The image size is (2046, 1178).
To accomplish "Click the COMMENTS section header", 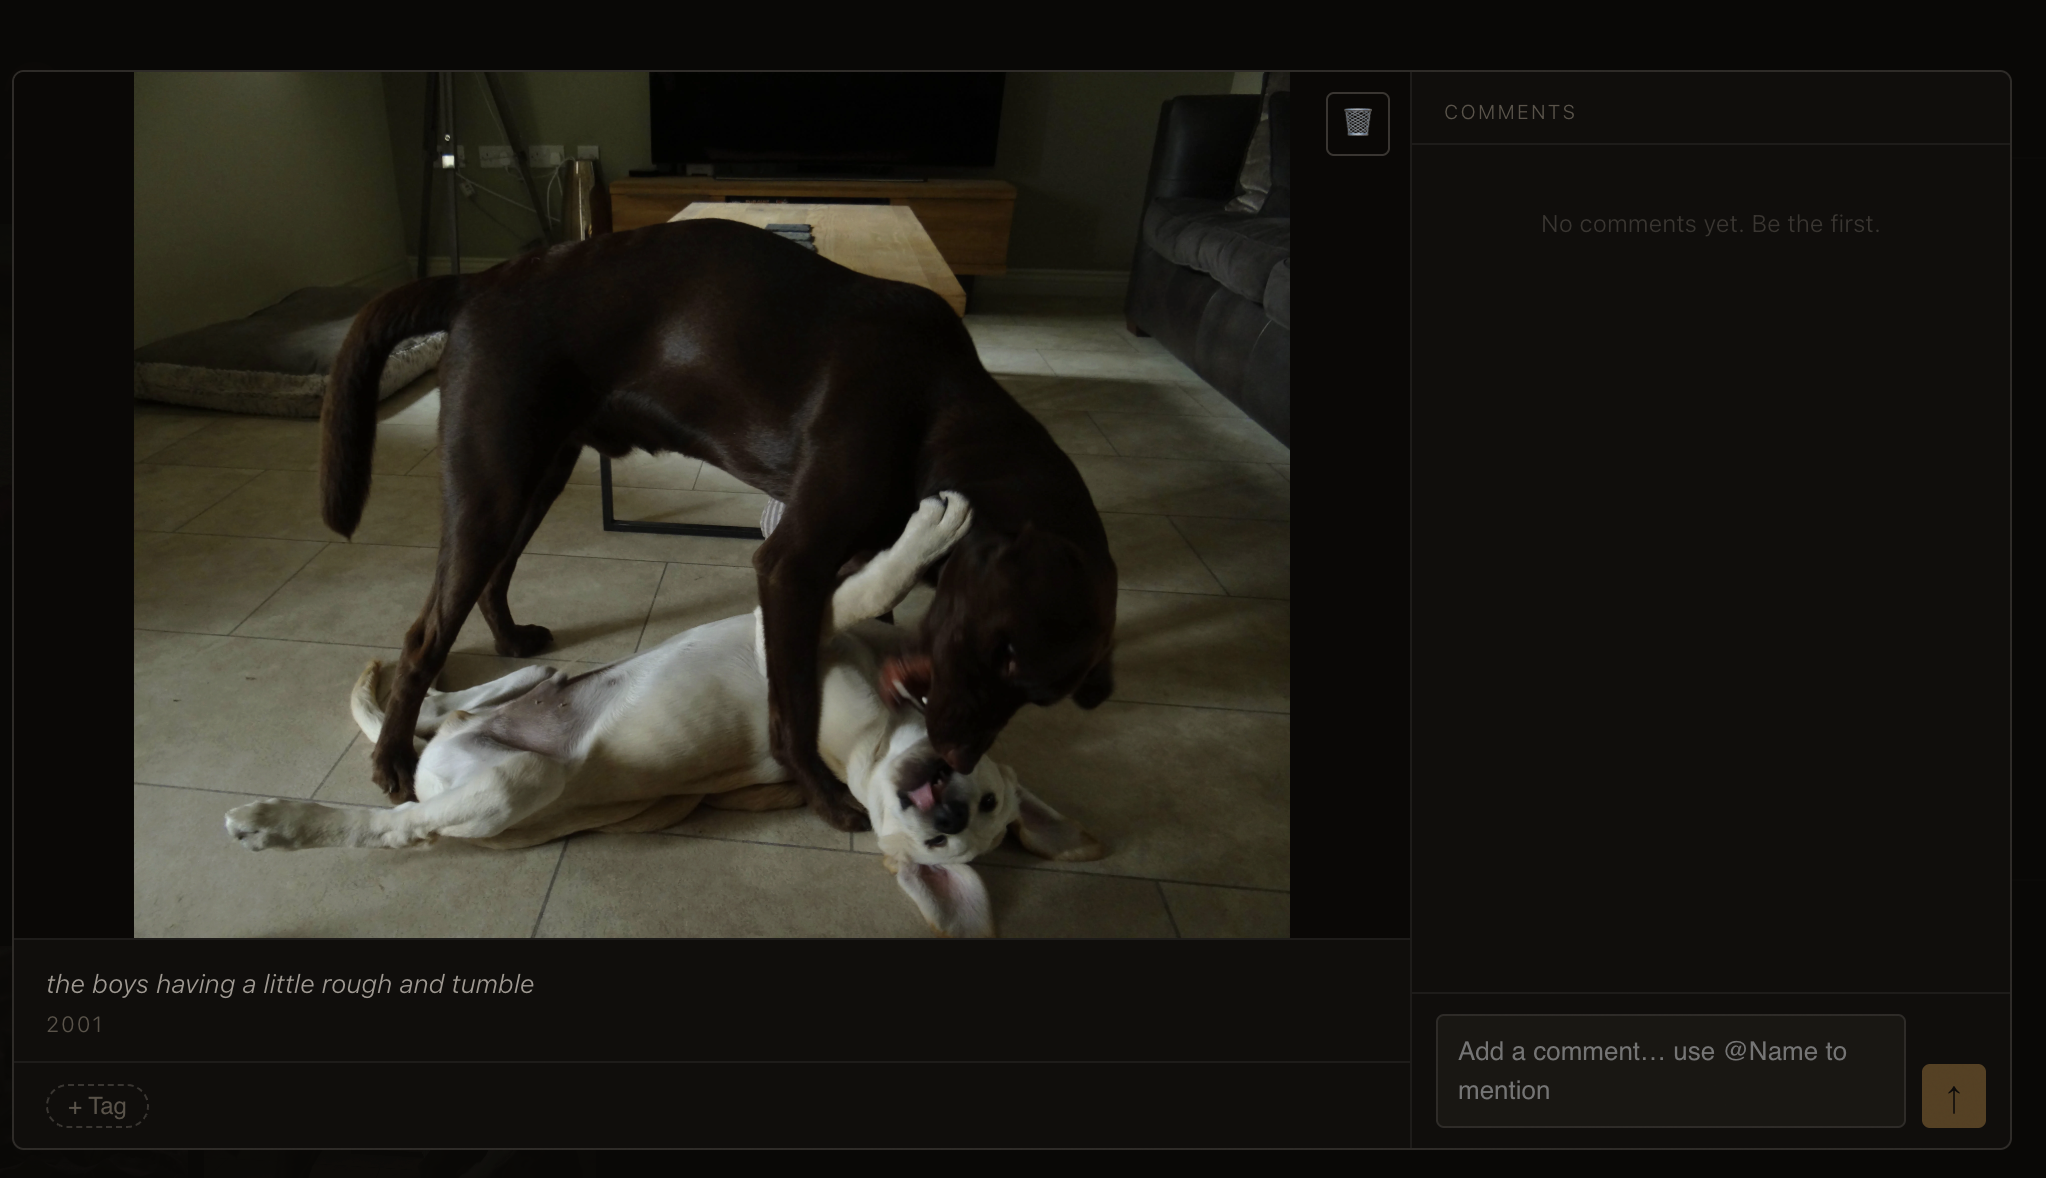I will (1508, 112).
